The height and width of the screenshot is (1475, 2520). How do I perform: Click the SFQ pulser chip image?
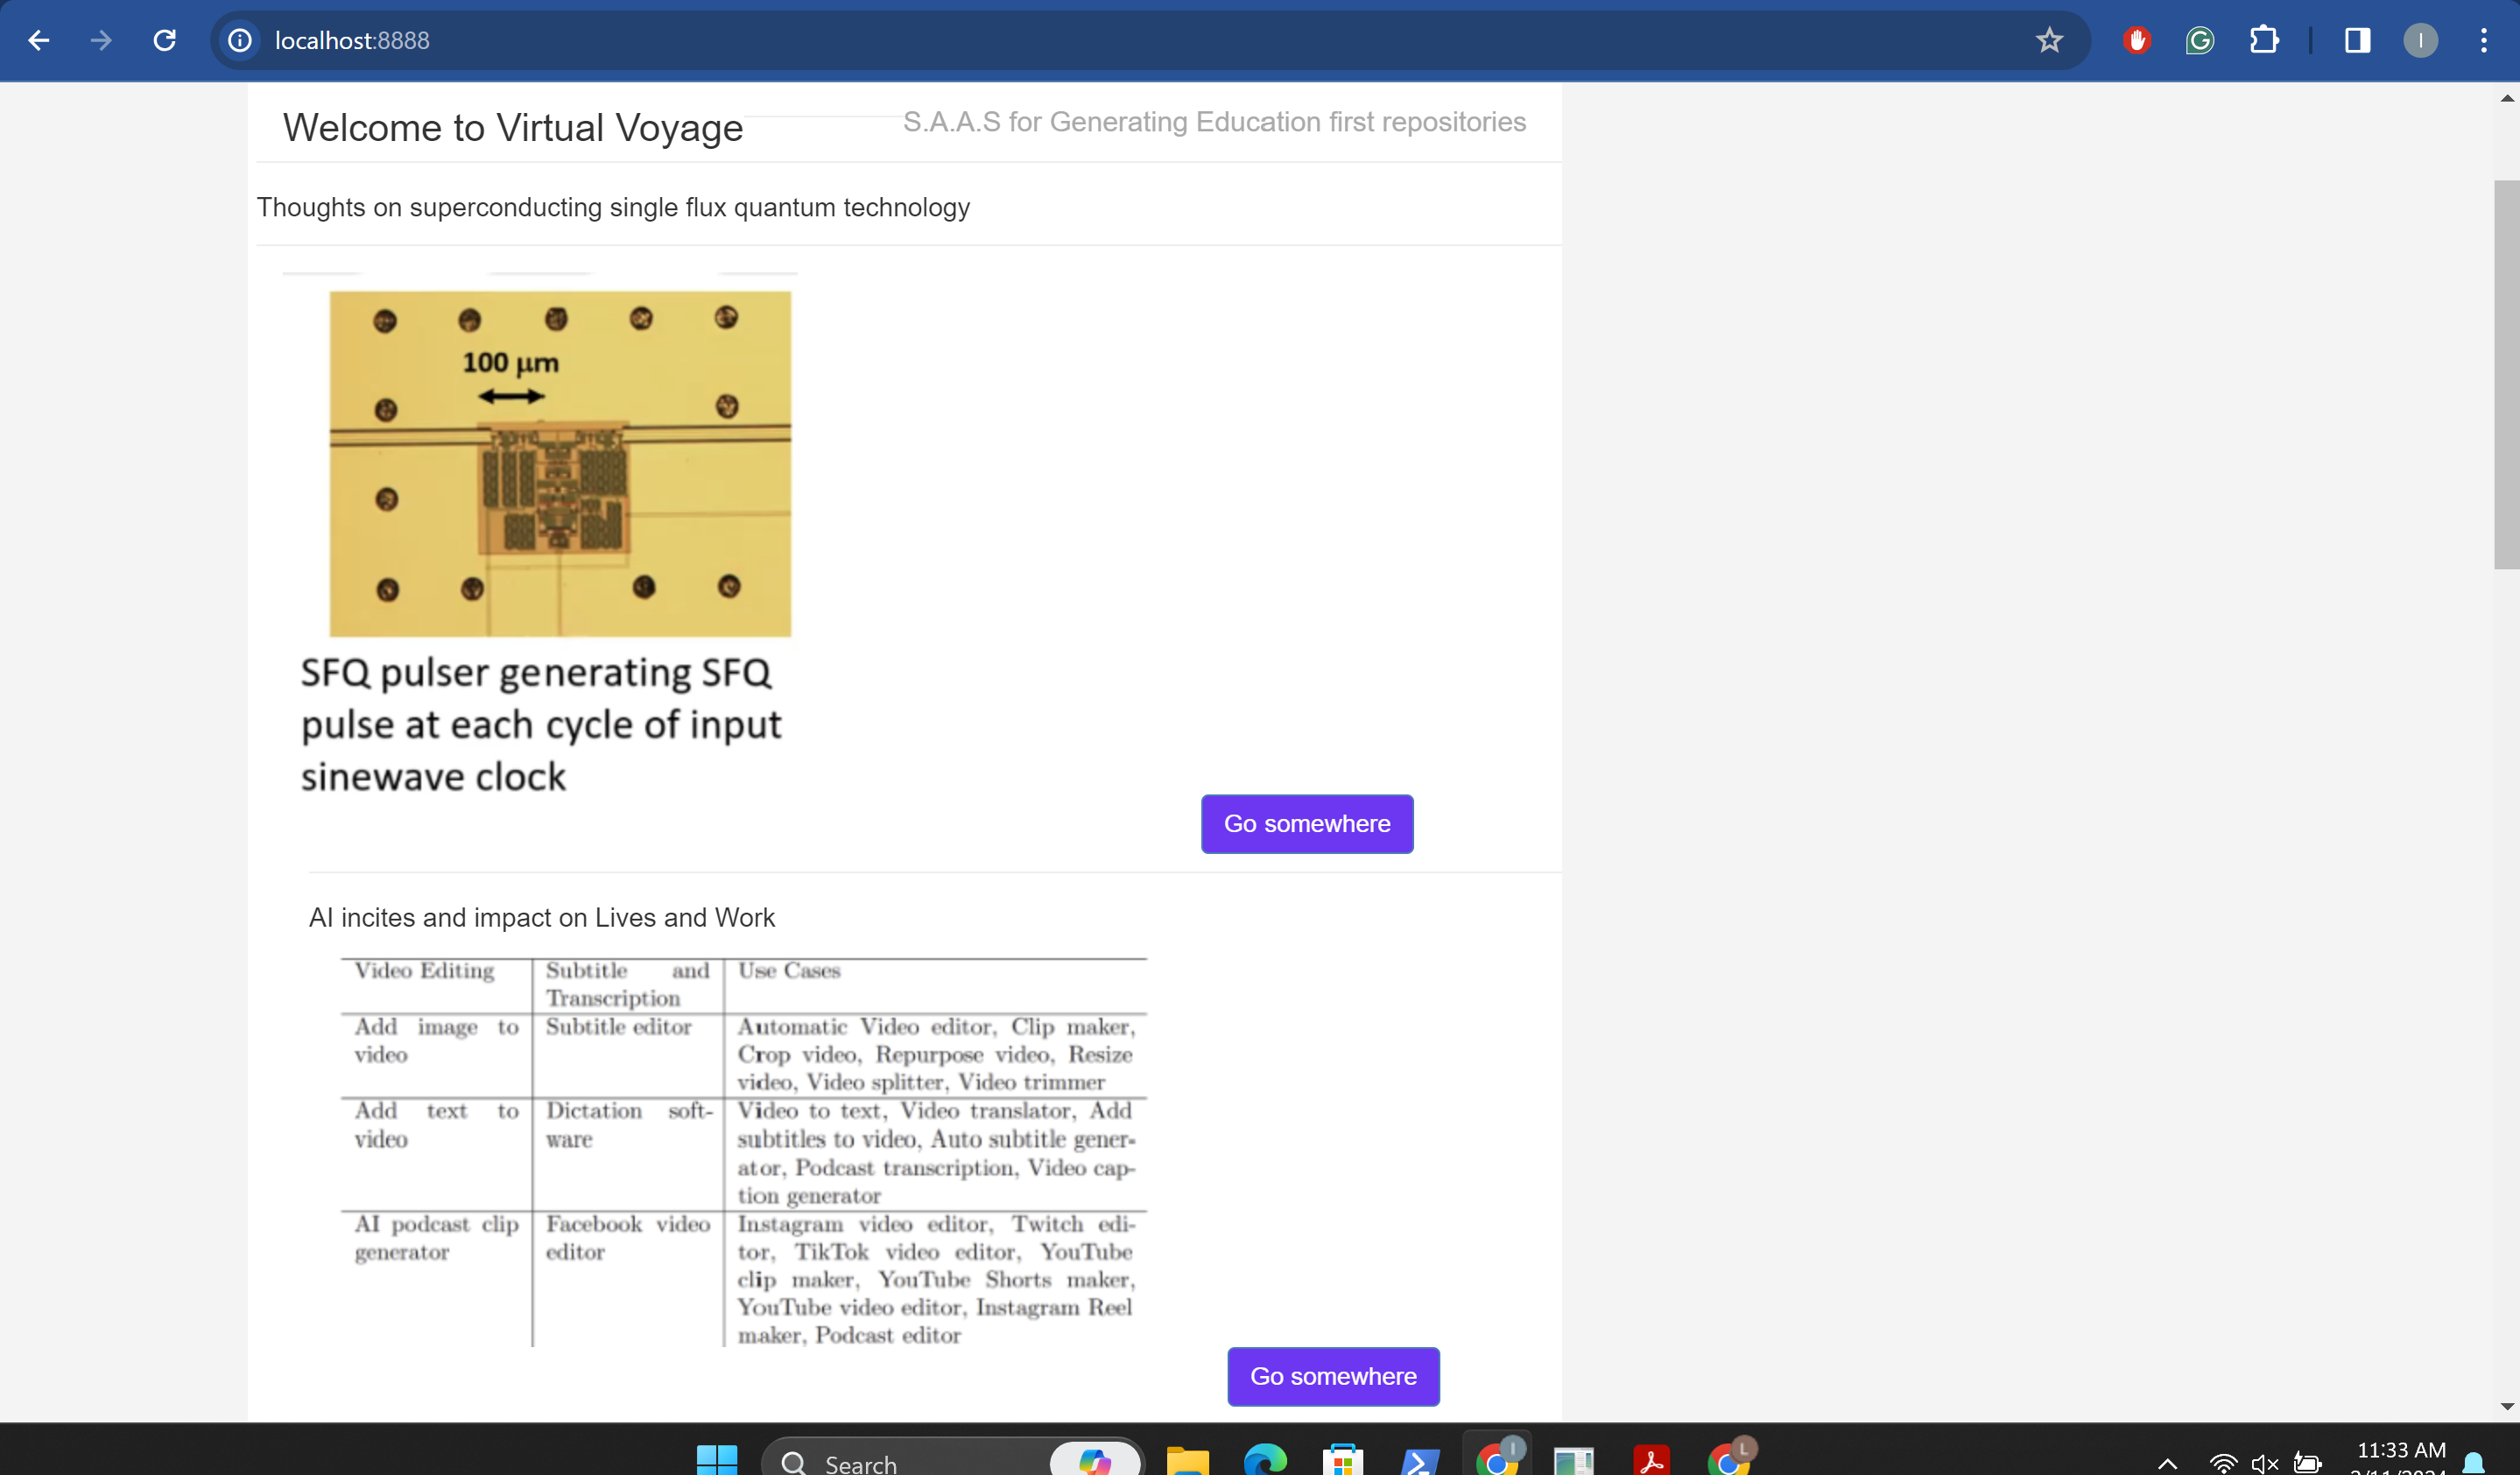coord(560,463)
